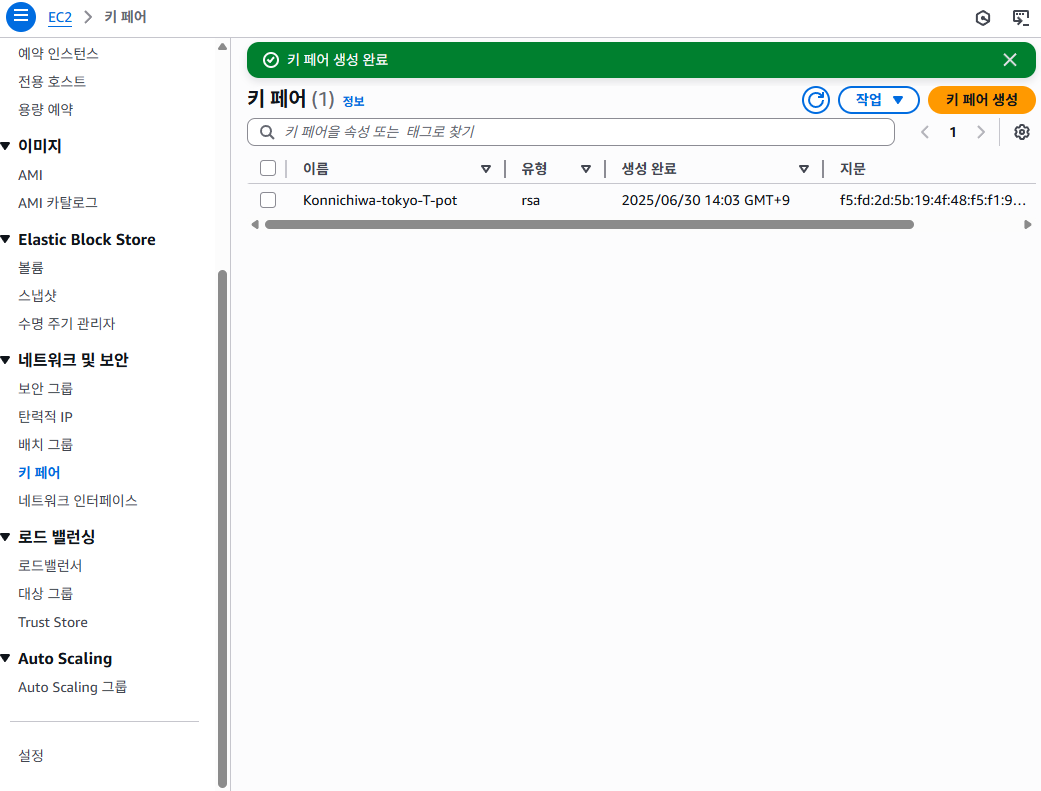Image resolution: width=1041 pixels, height=791 pixels.
Task: Open the CloudShell monitor icon
Action: pos(1020,18)
